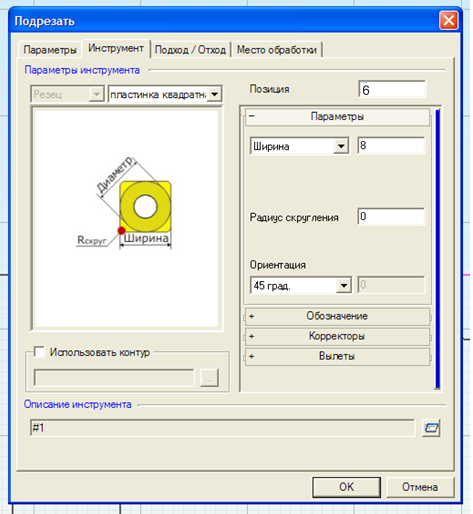Switch to the Подход / Отход tab

190,50
